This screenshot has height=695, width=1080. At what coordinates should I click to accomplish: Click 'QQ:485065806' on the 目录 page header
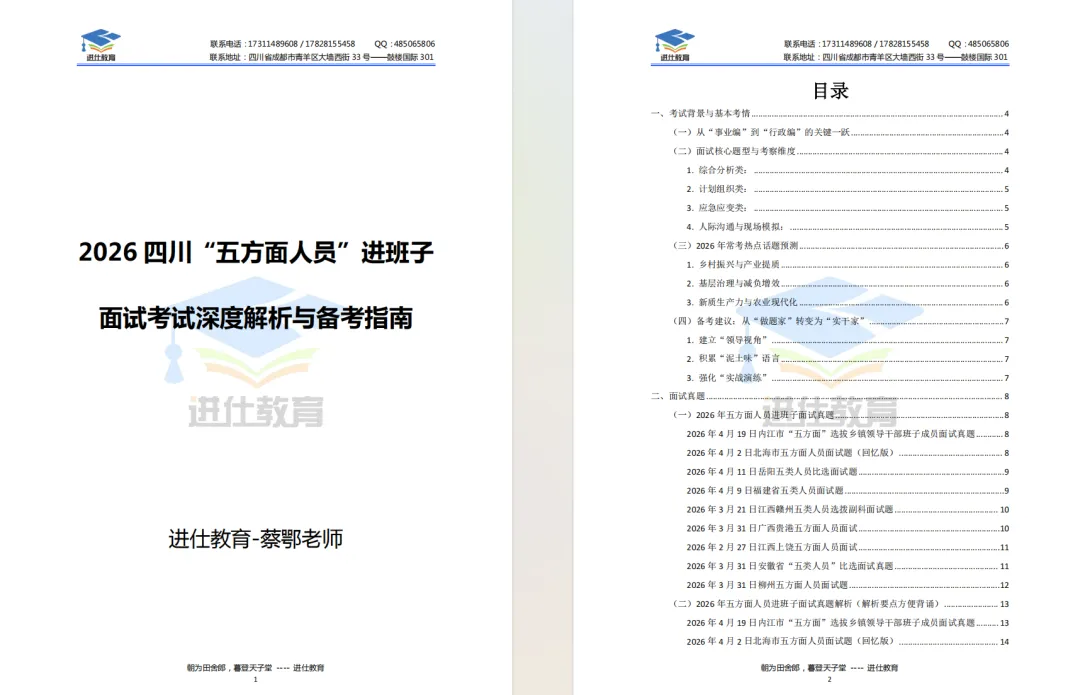978,43
